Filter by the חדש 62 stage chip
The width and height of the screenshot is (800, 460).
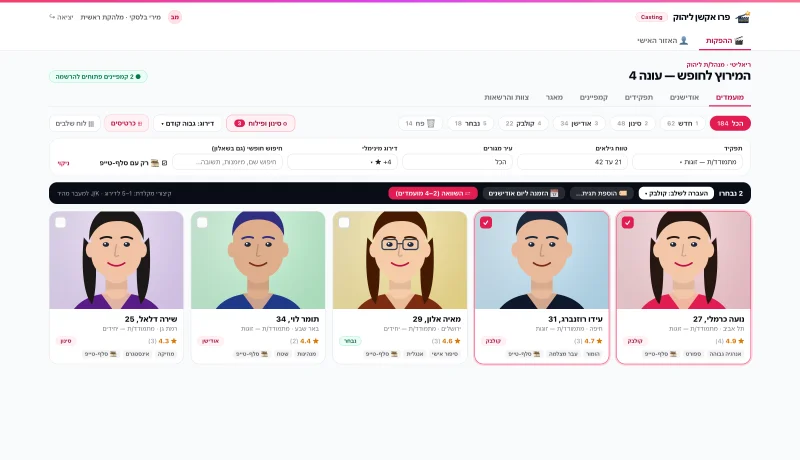pos(683,123)
